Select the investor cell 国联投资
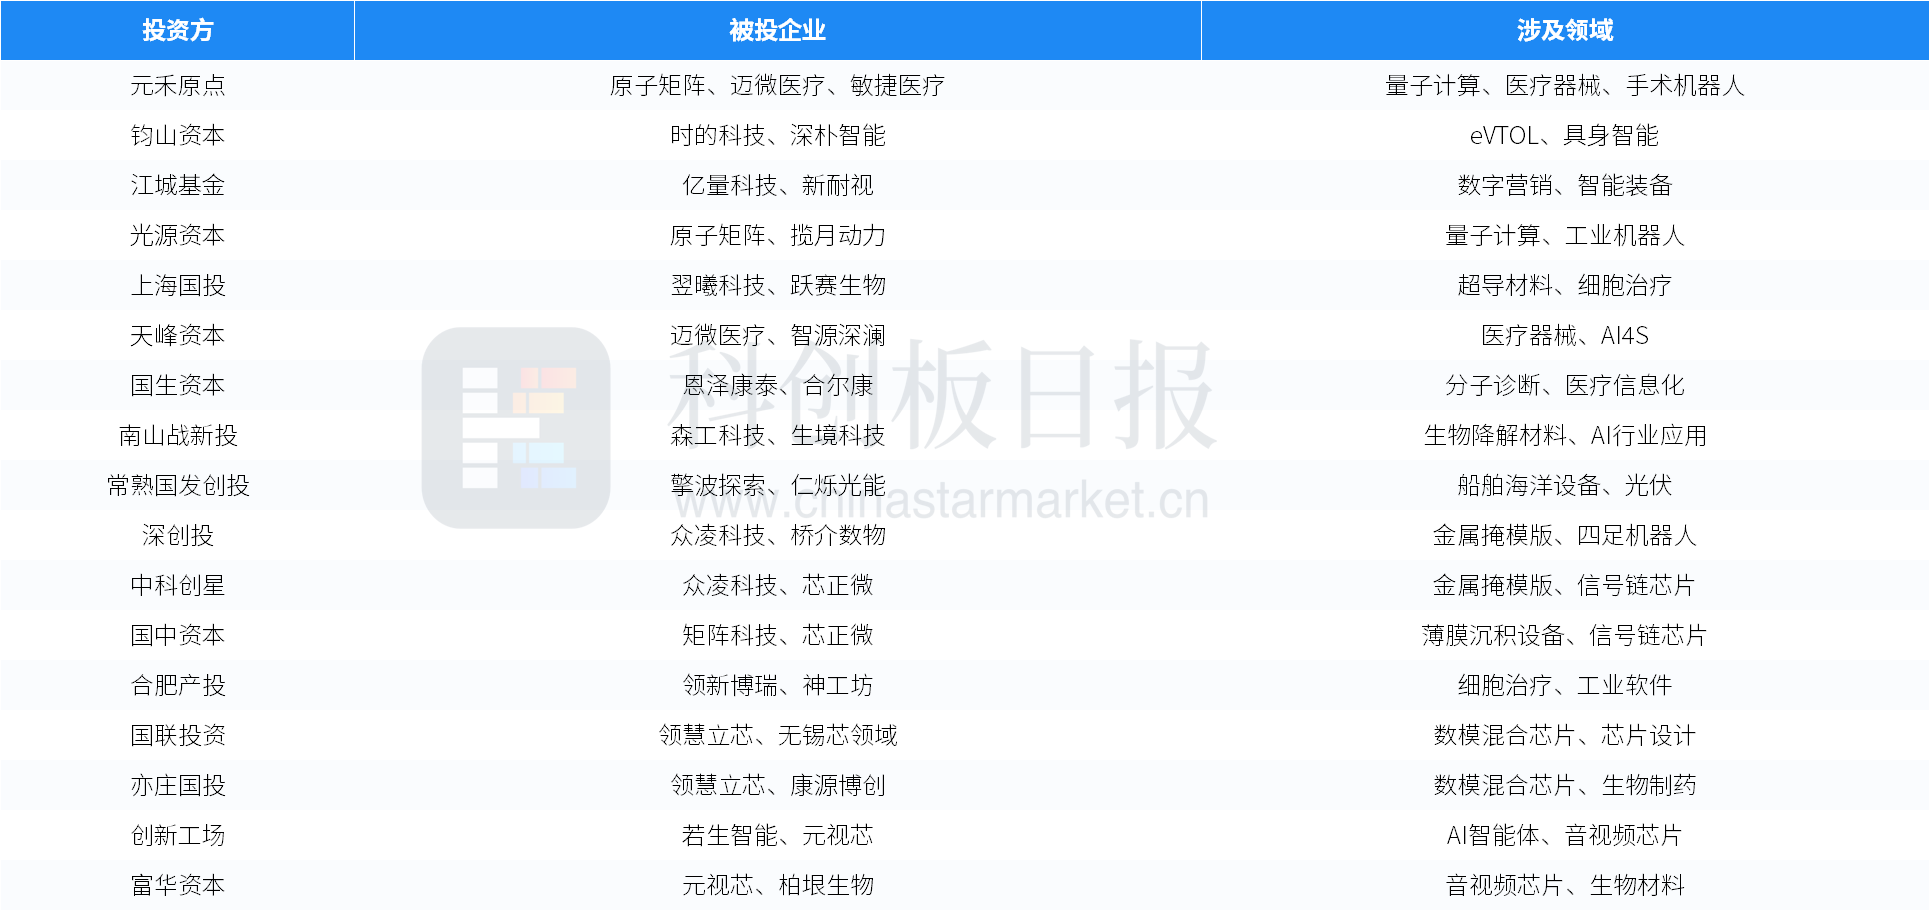The width and height of the screenshot is (1929, 911). [178, 735]
